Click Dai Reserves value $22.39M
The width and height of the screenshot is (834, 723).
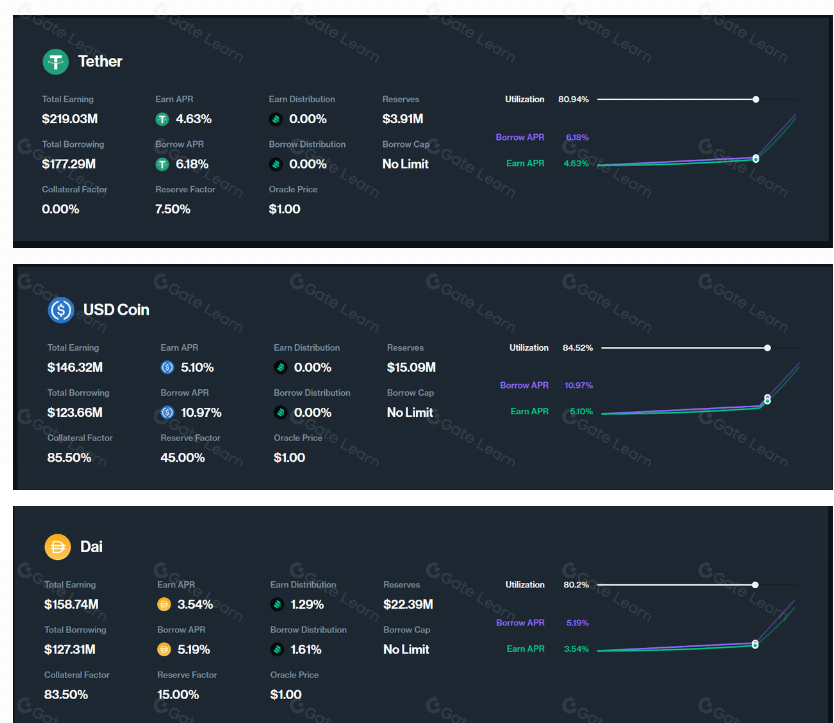pyautogui.click(x=408, y=604)
